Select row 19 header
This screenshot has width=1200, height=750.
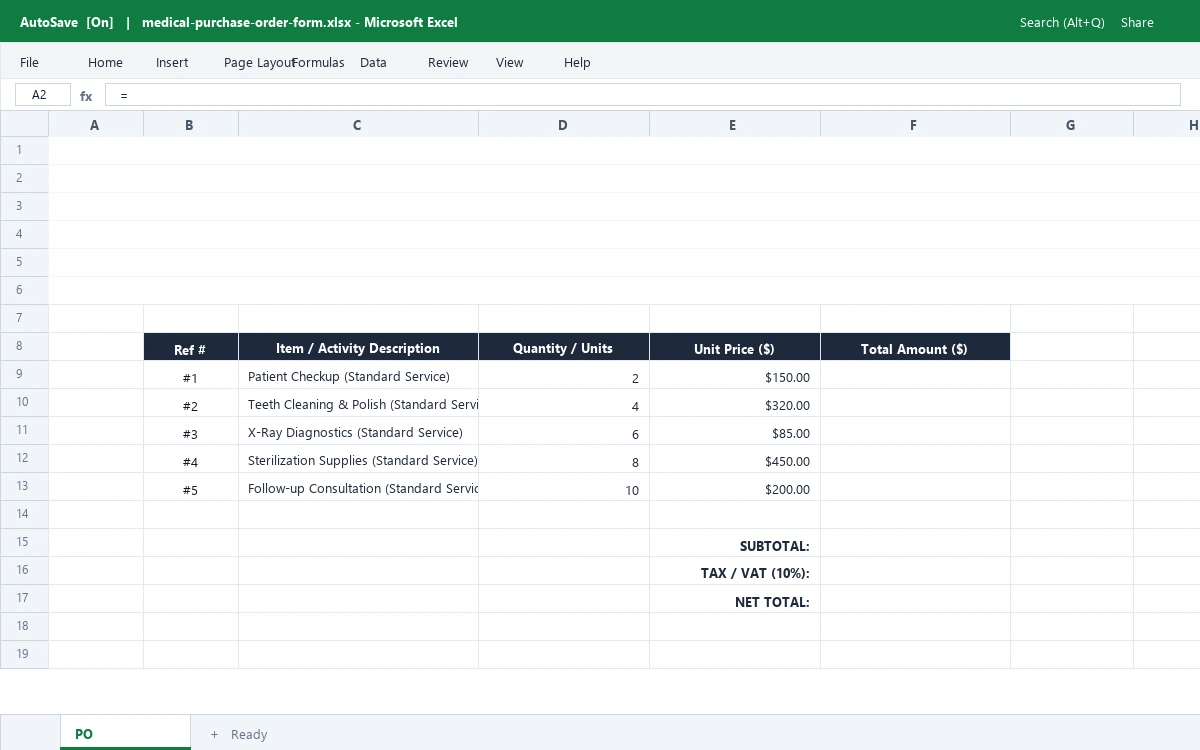24,654
